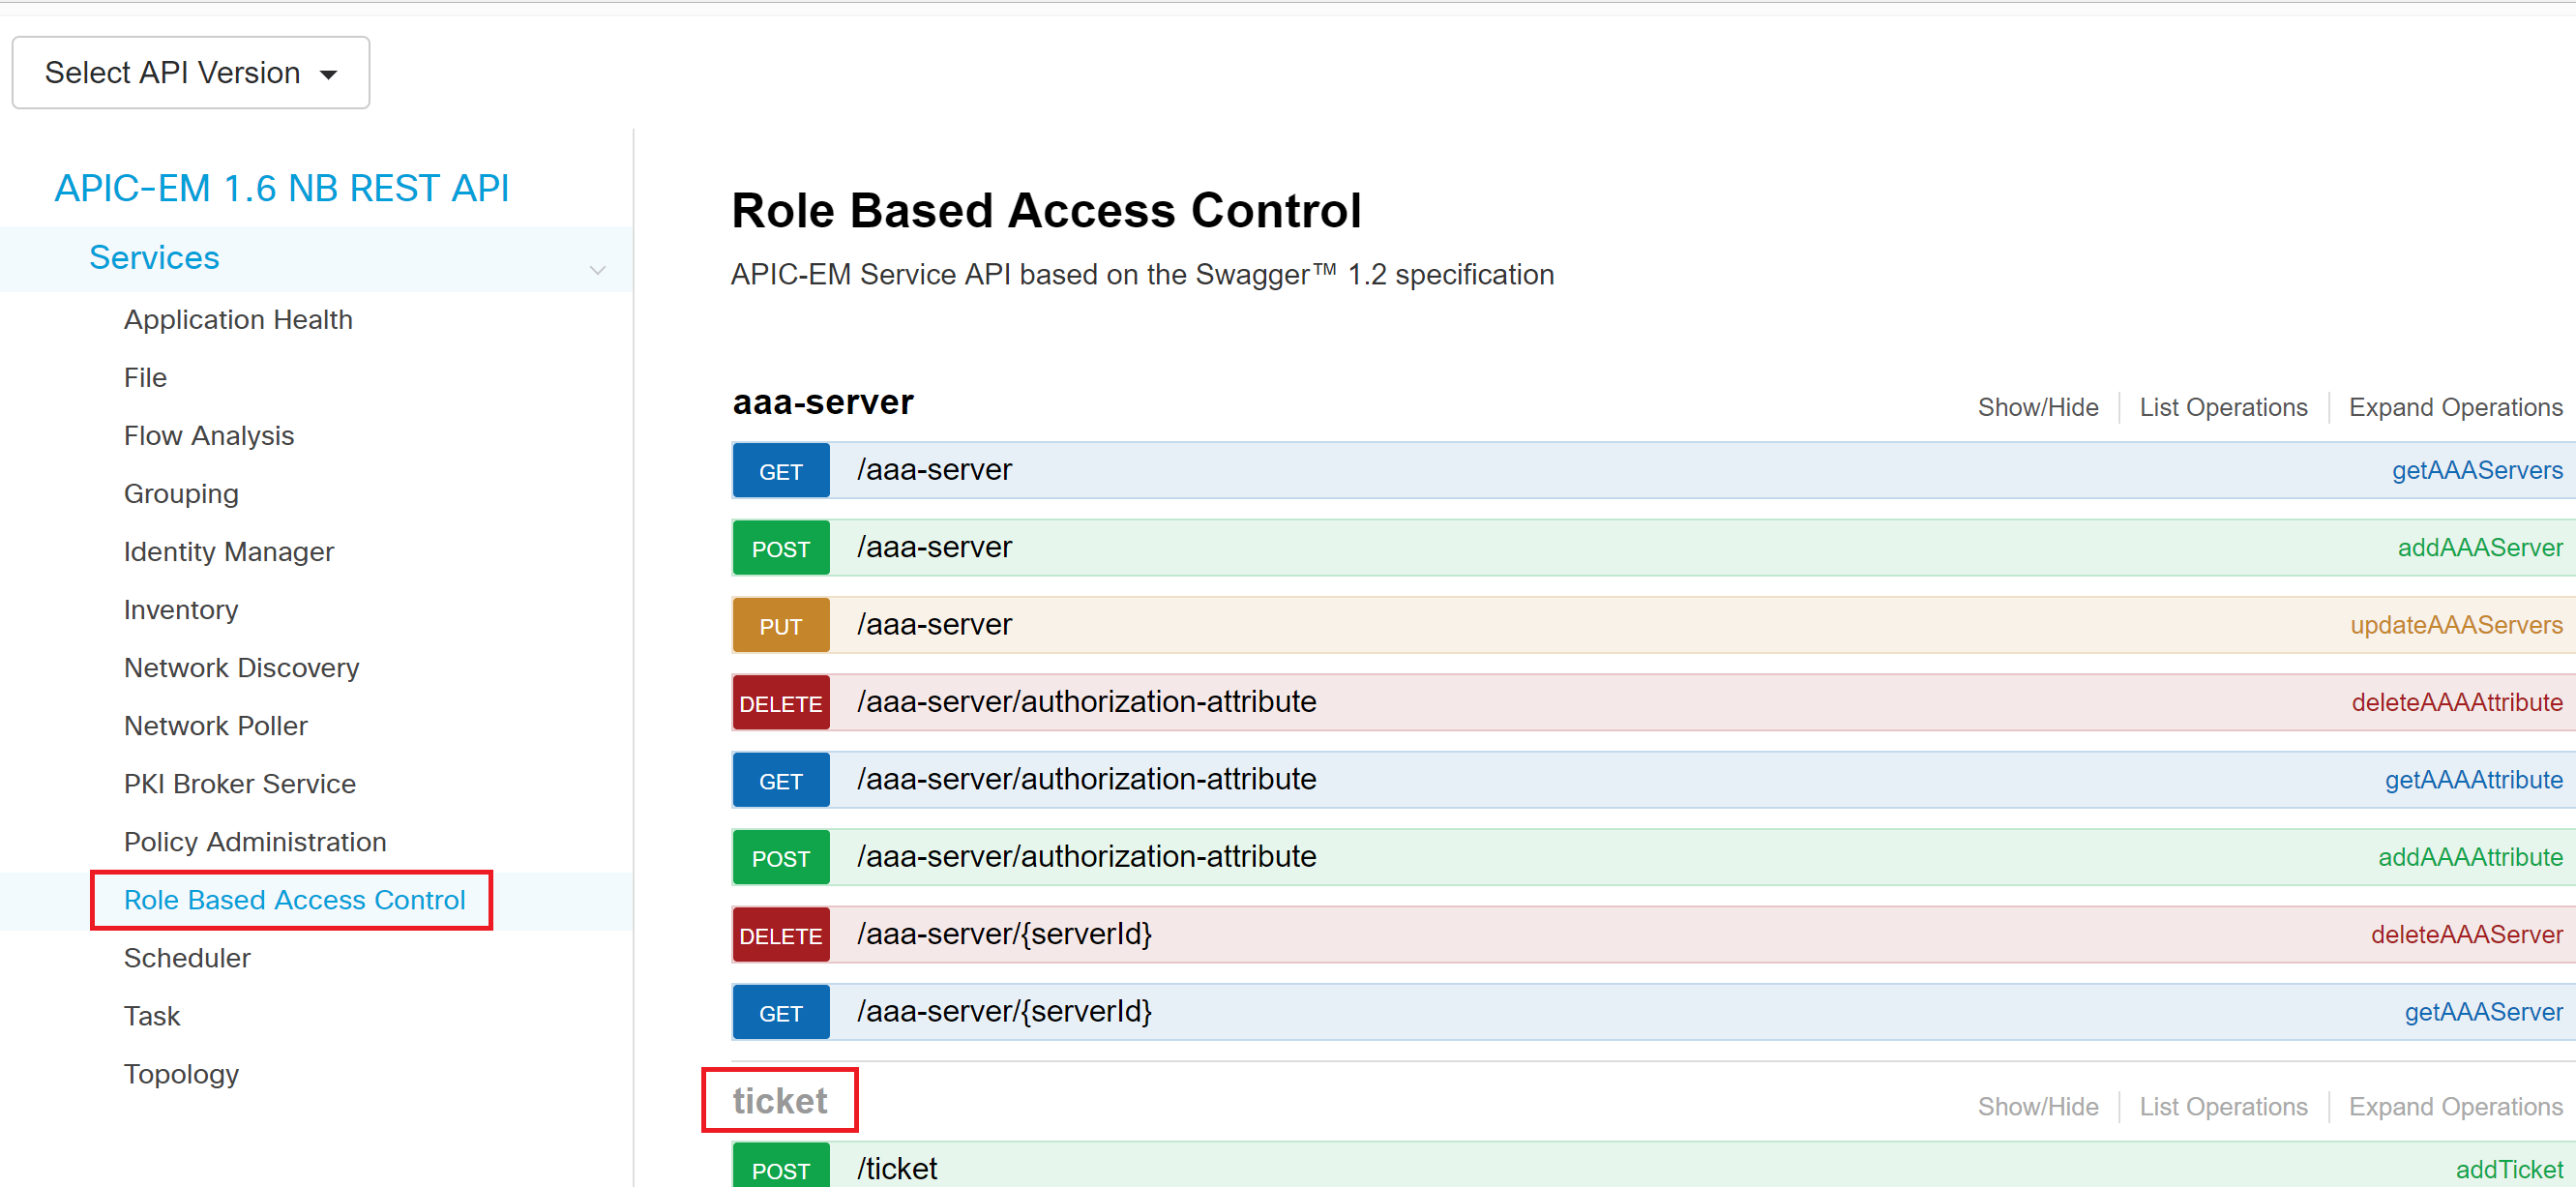Open Network Discovery service in sidebar
2576x1187 pixels.
coord(241,668)
